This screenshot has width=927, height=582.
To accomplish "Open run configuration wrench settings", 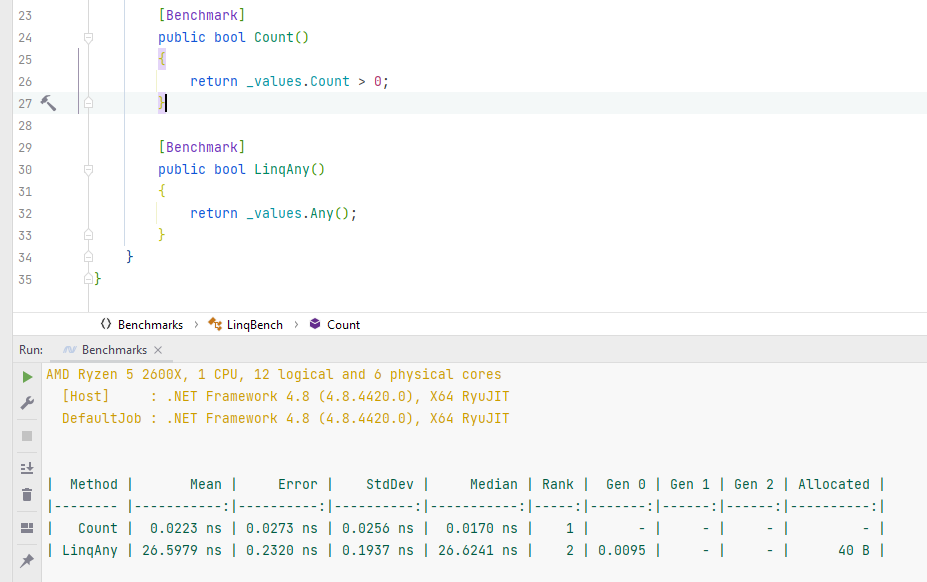I will (x=27, y=403).
